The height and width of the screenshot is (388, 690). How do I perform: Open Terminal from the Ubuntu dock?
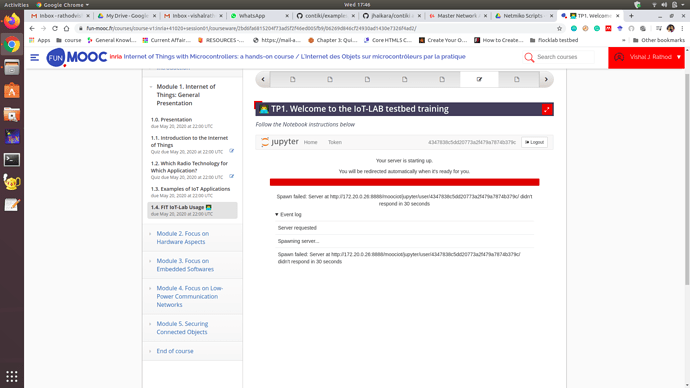[x=12, y=160]
